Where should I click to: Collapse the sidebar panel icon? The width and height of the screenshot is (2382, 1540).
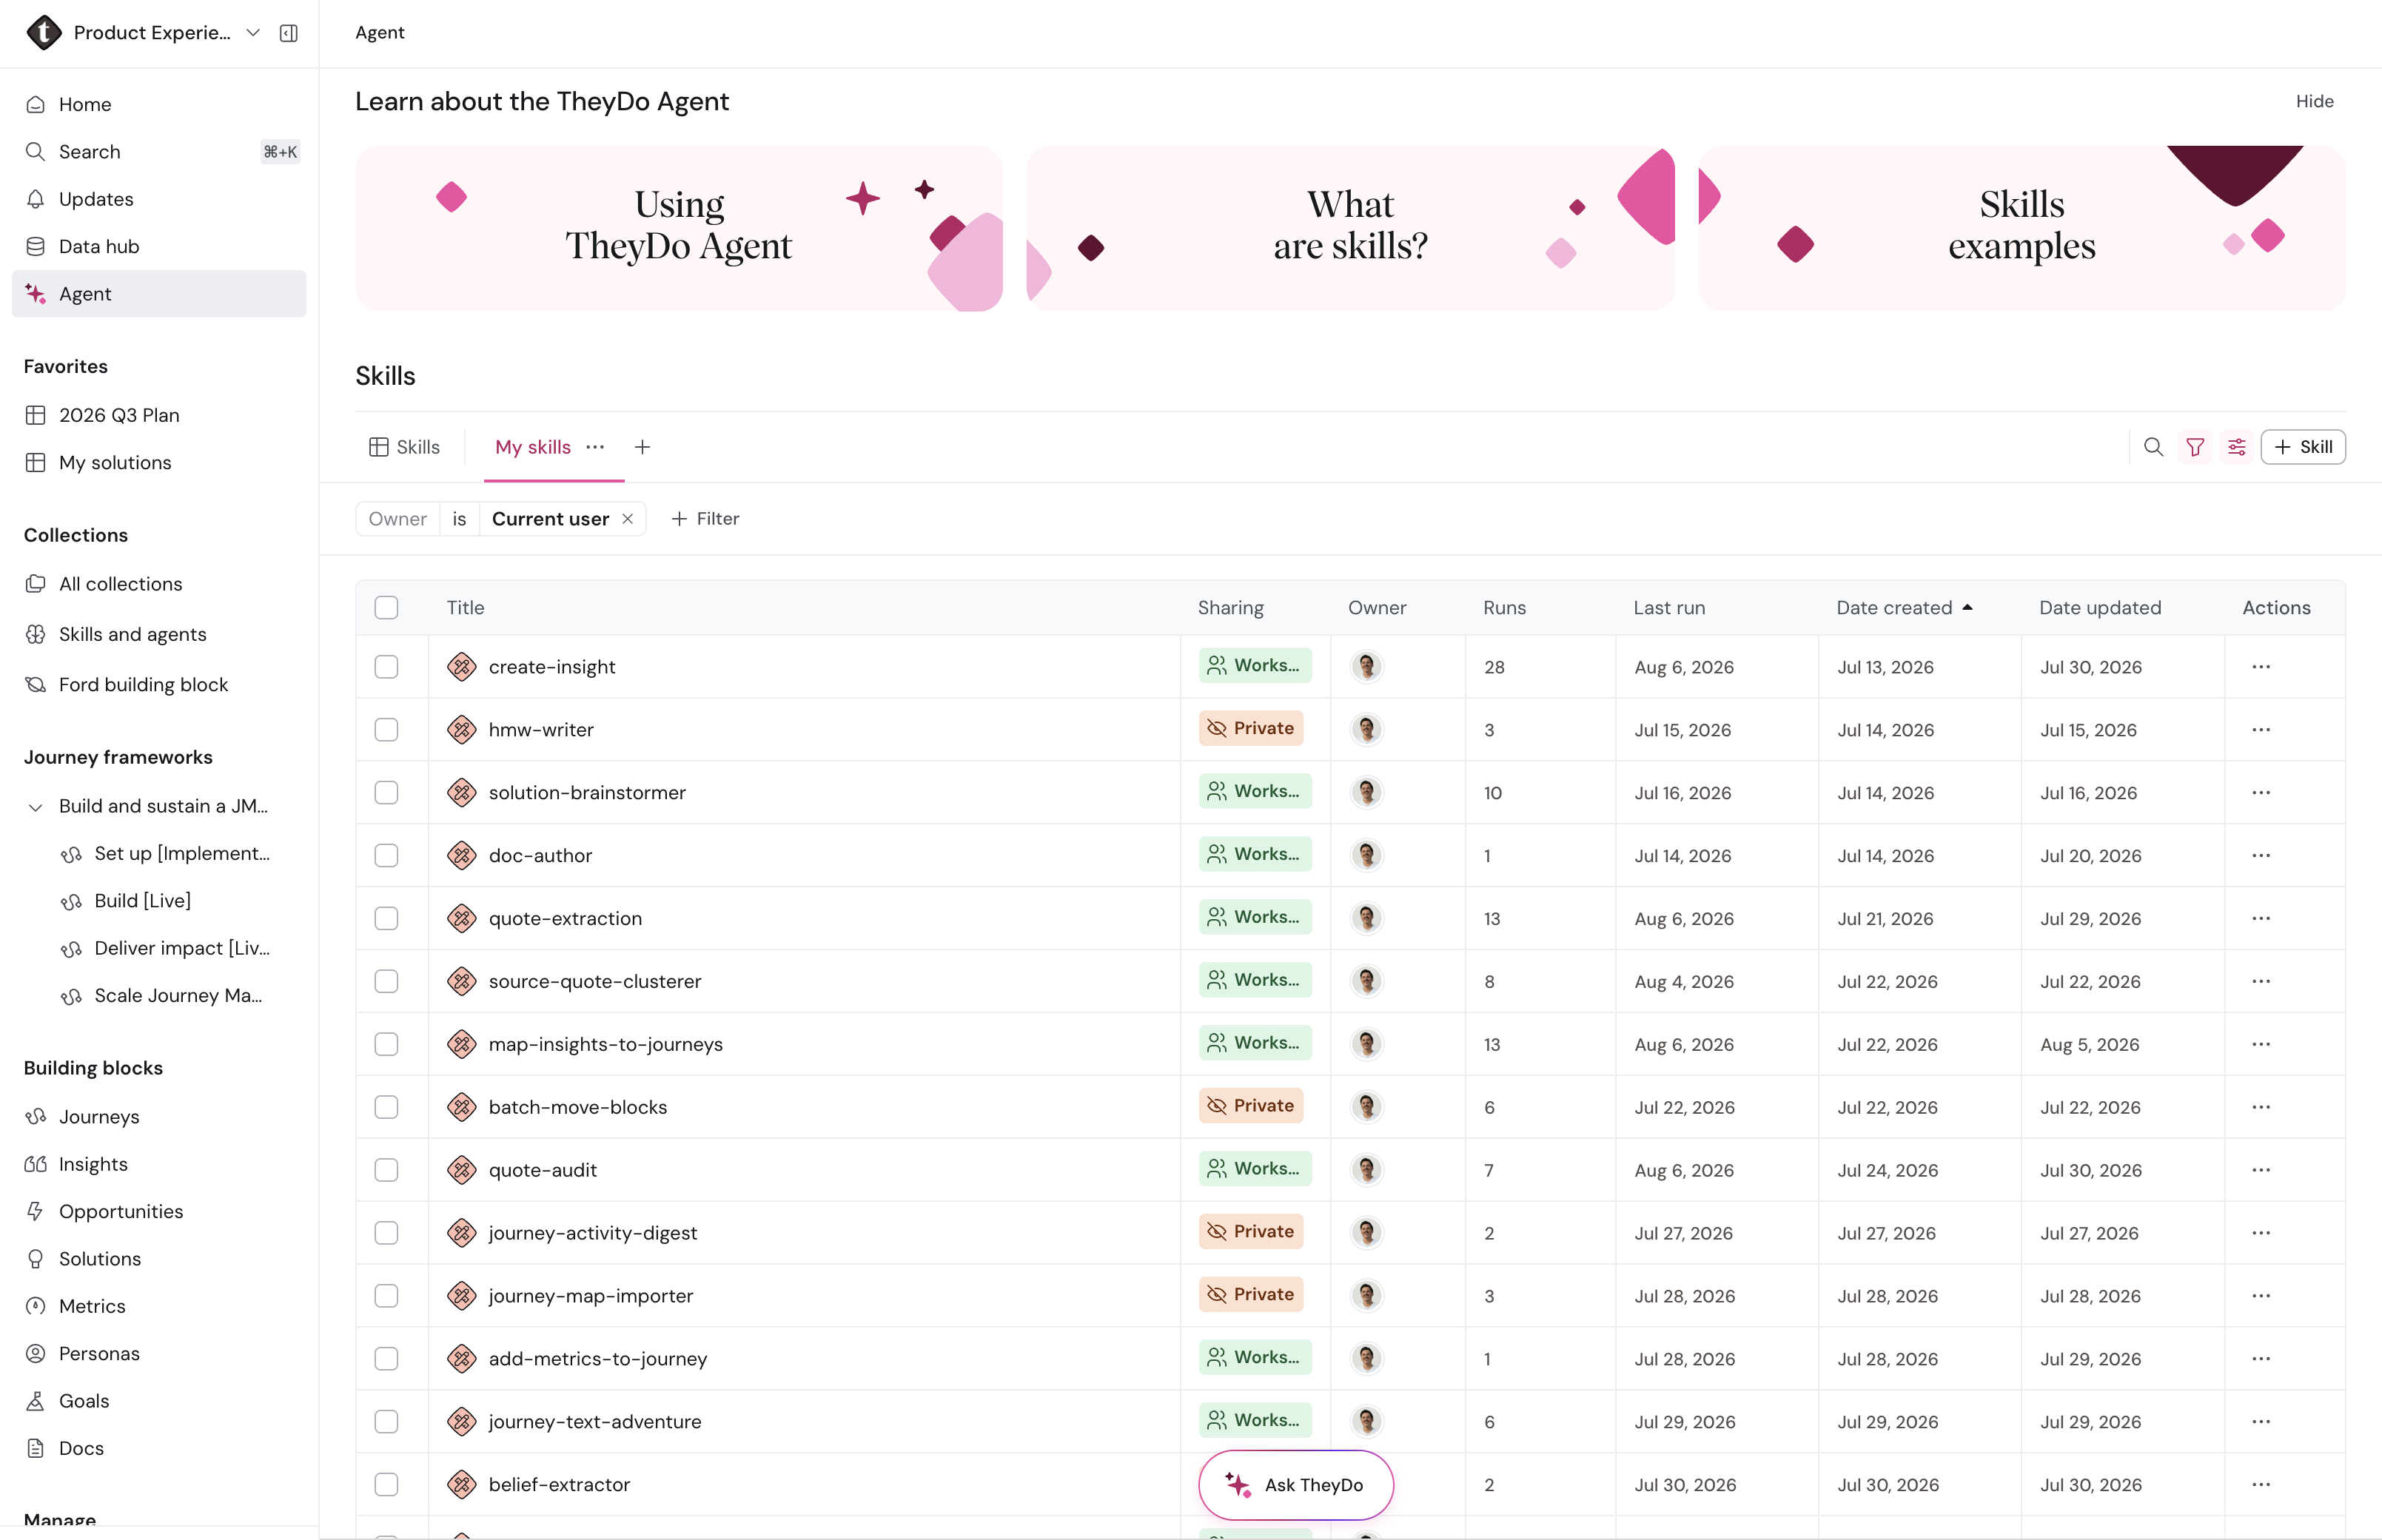(x=289, y=33)
